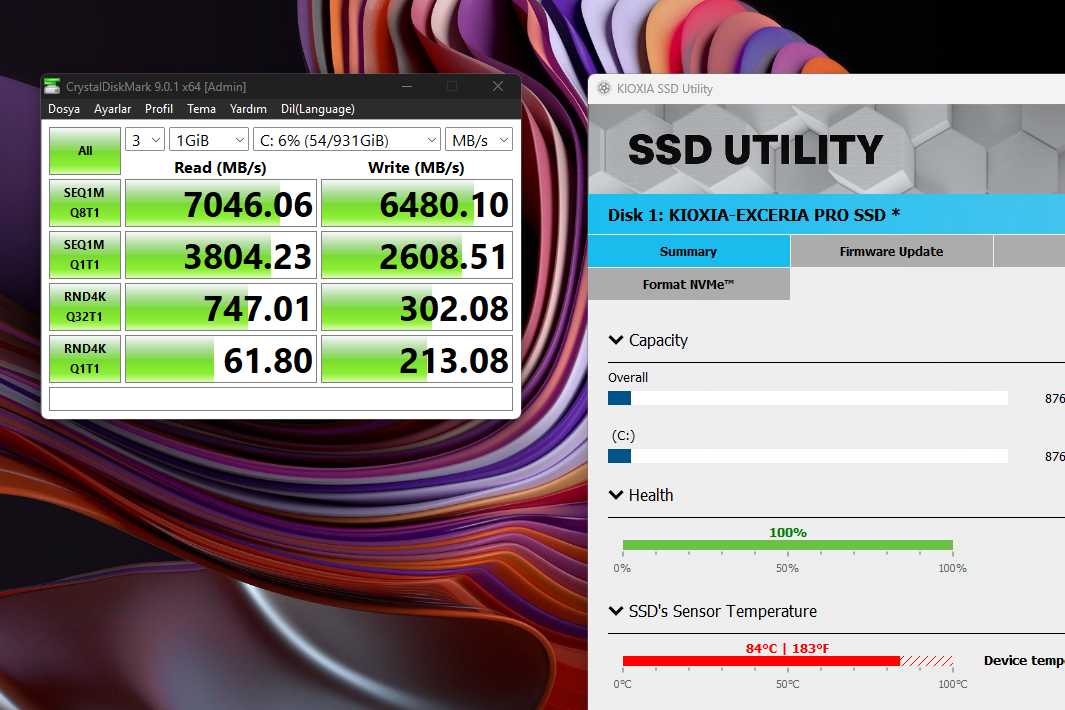Switch to the Firmware Update tab

click(x=892, y=251)
